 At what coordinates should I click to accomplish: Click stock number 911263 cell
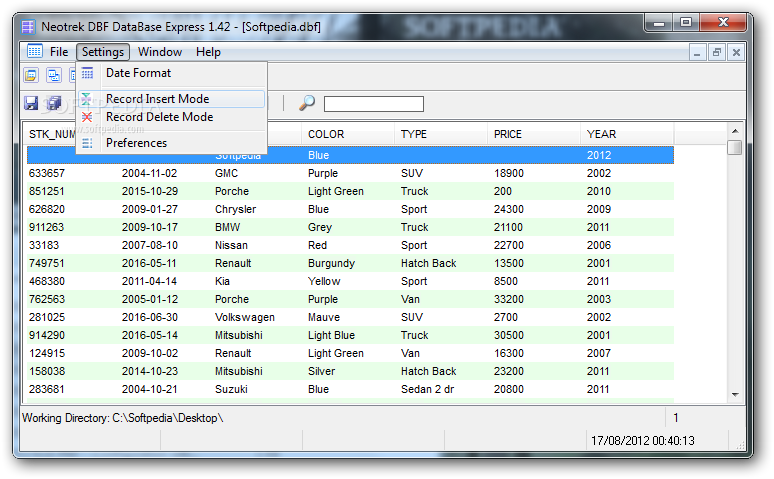(46, 227)
